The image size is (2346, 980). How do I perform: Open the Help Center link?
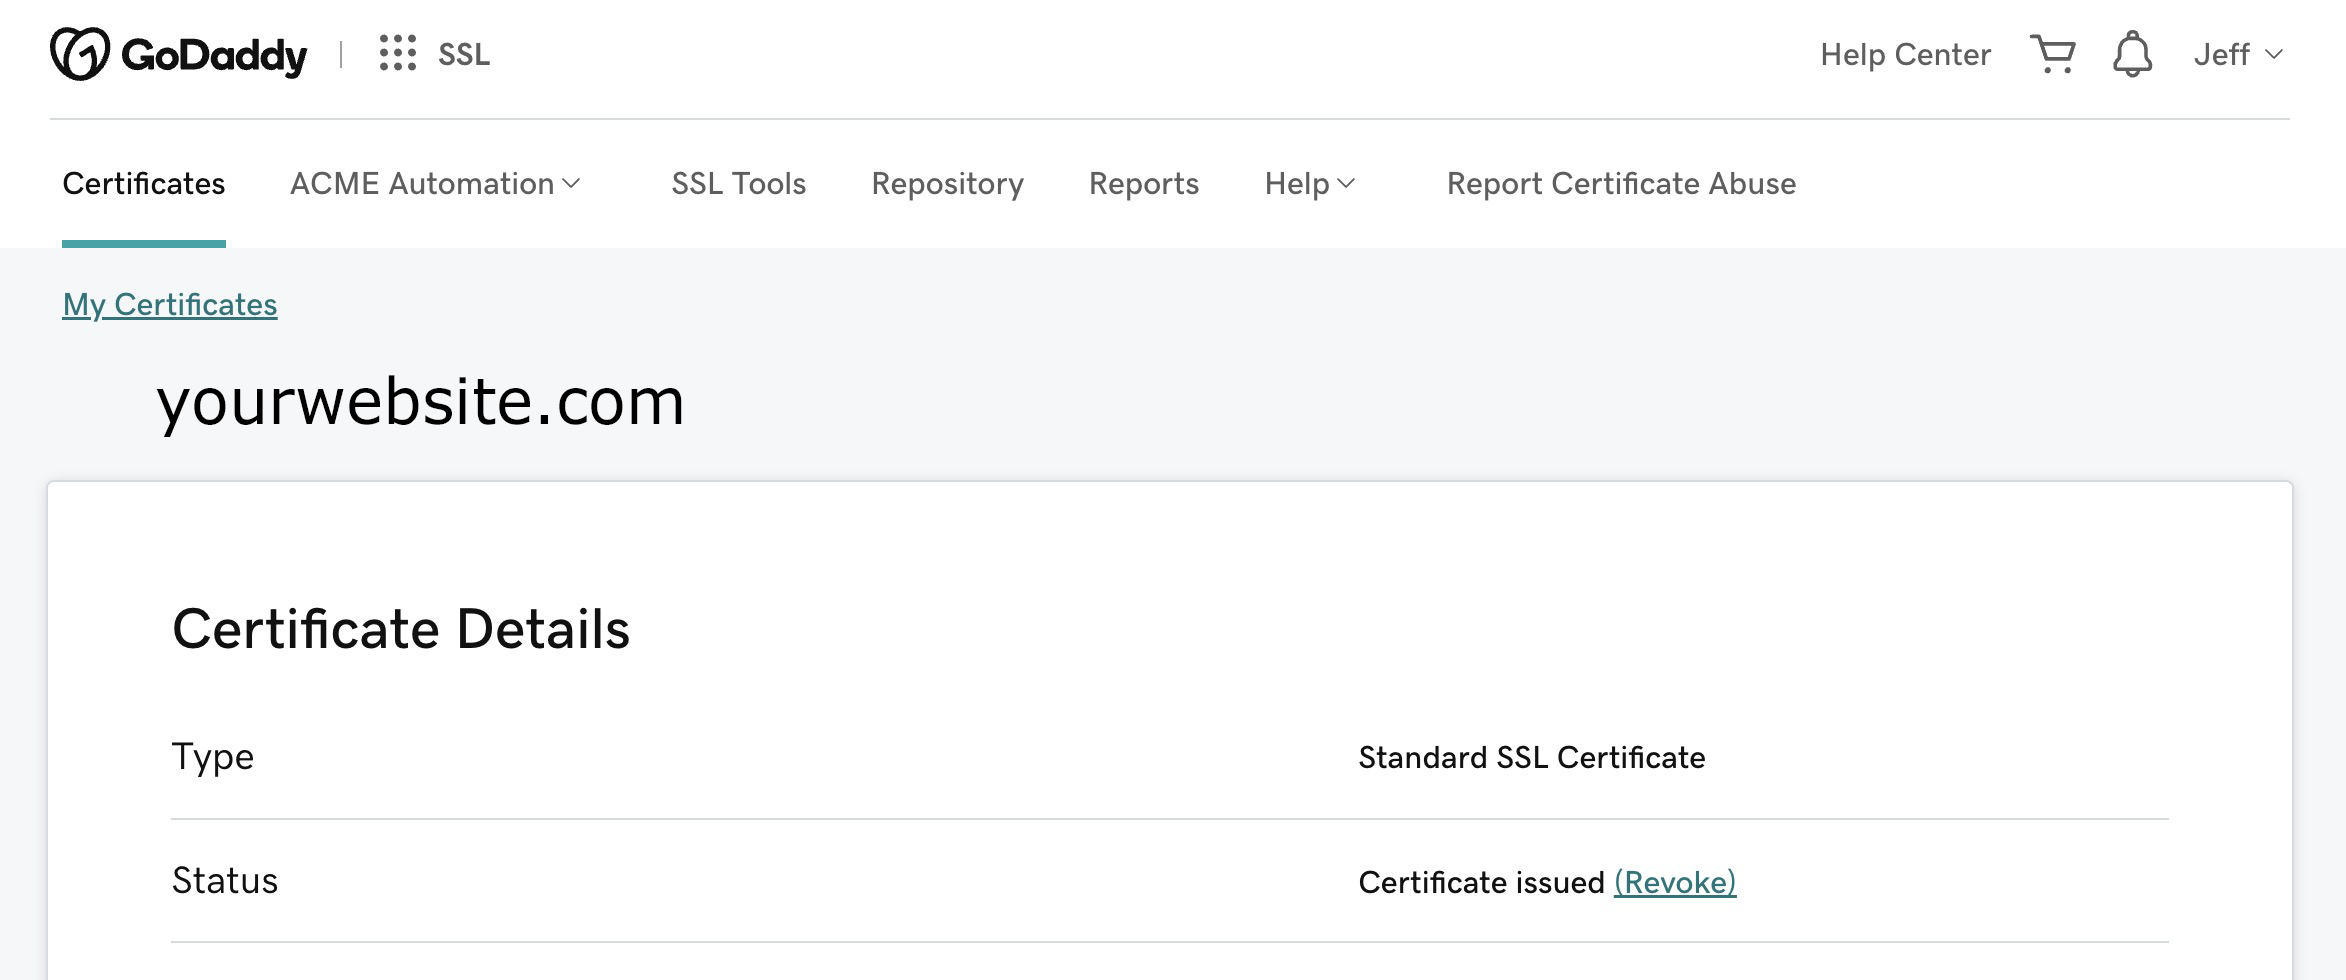coord(1905,54)
